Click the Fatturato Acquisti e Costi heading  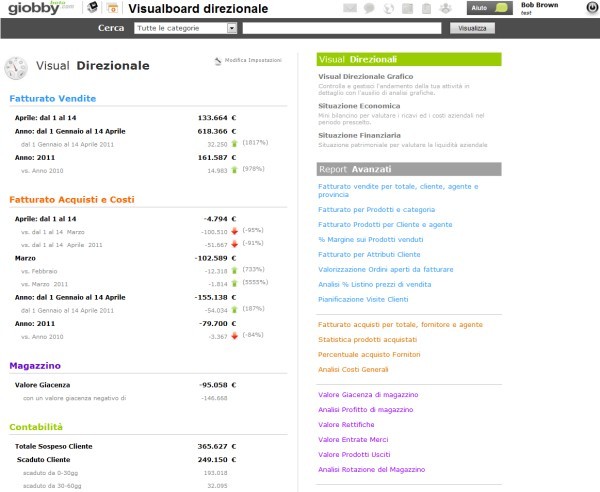(x=72, y=199)
